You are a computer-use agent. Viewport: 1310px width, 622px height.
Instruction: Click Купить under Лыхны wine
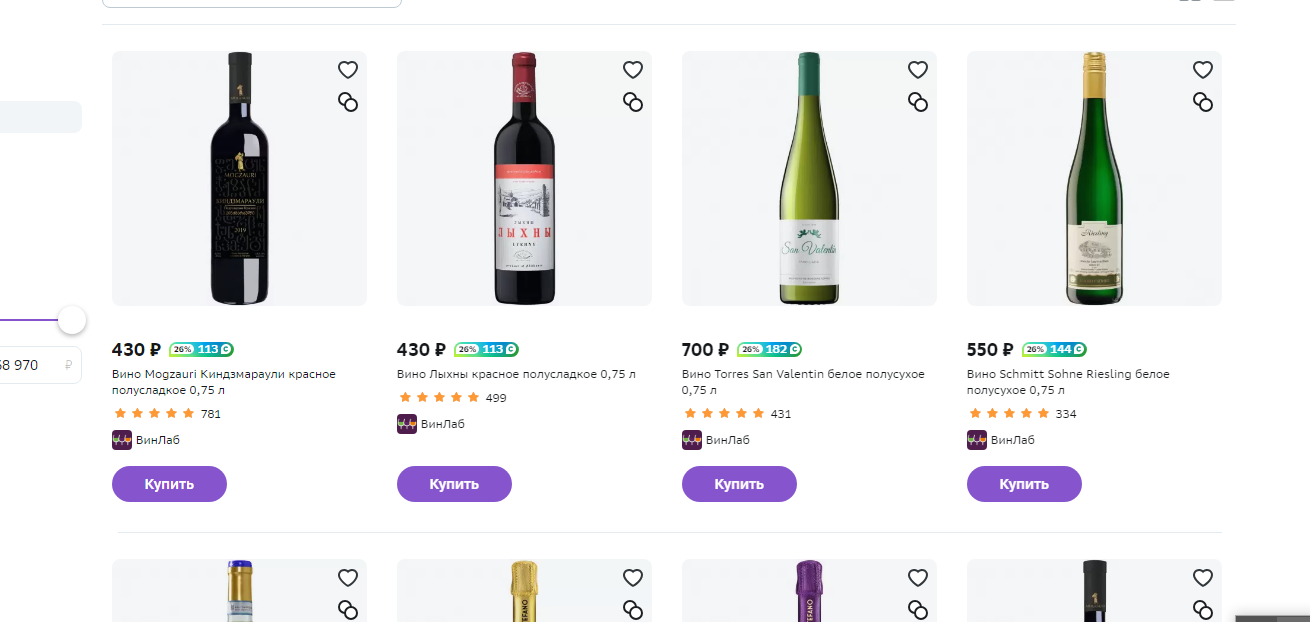tap(454, 484)
